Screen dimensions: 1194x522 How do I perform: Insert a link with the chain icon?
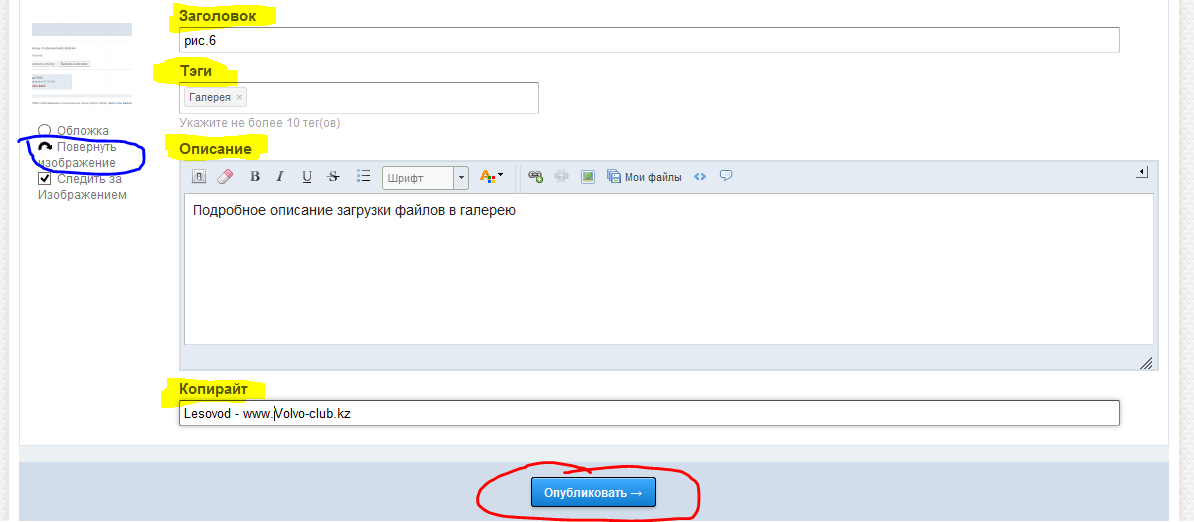pyautogui.click(x=535, y=177)
